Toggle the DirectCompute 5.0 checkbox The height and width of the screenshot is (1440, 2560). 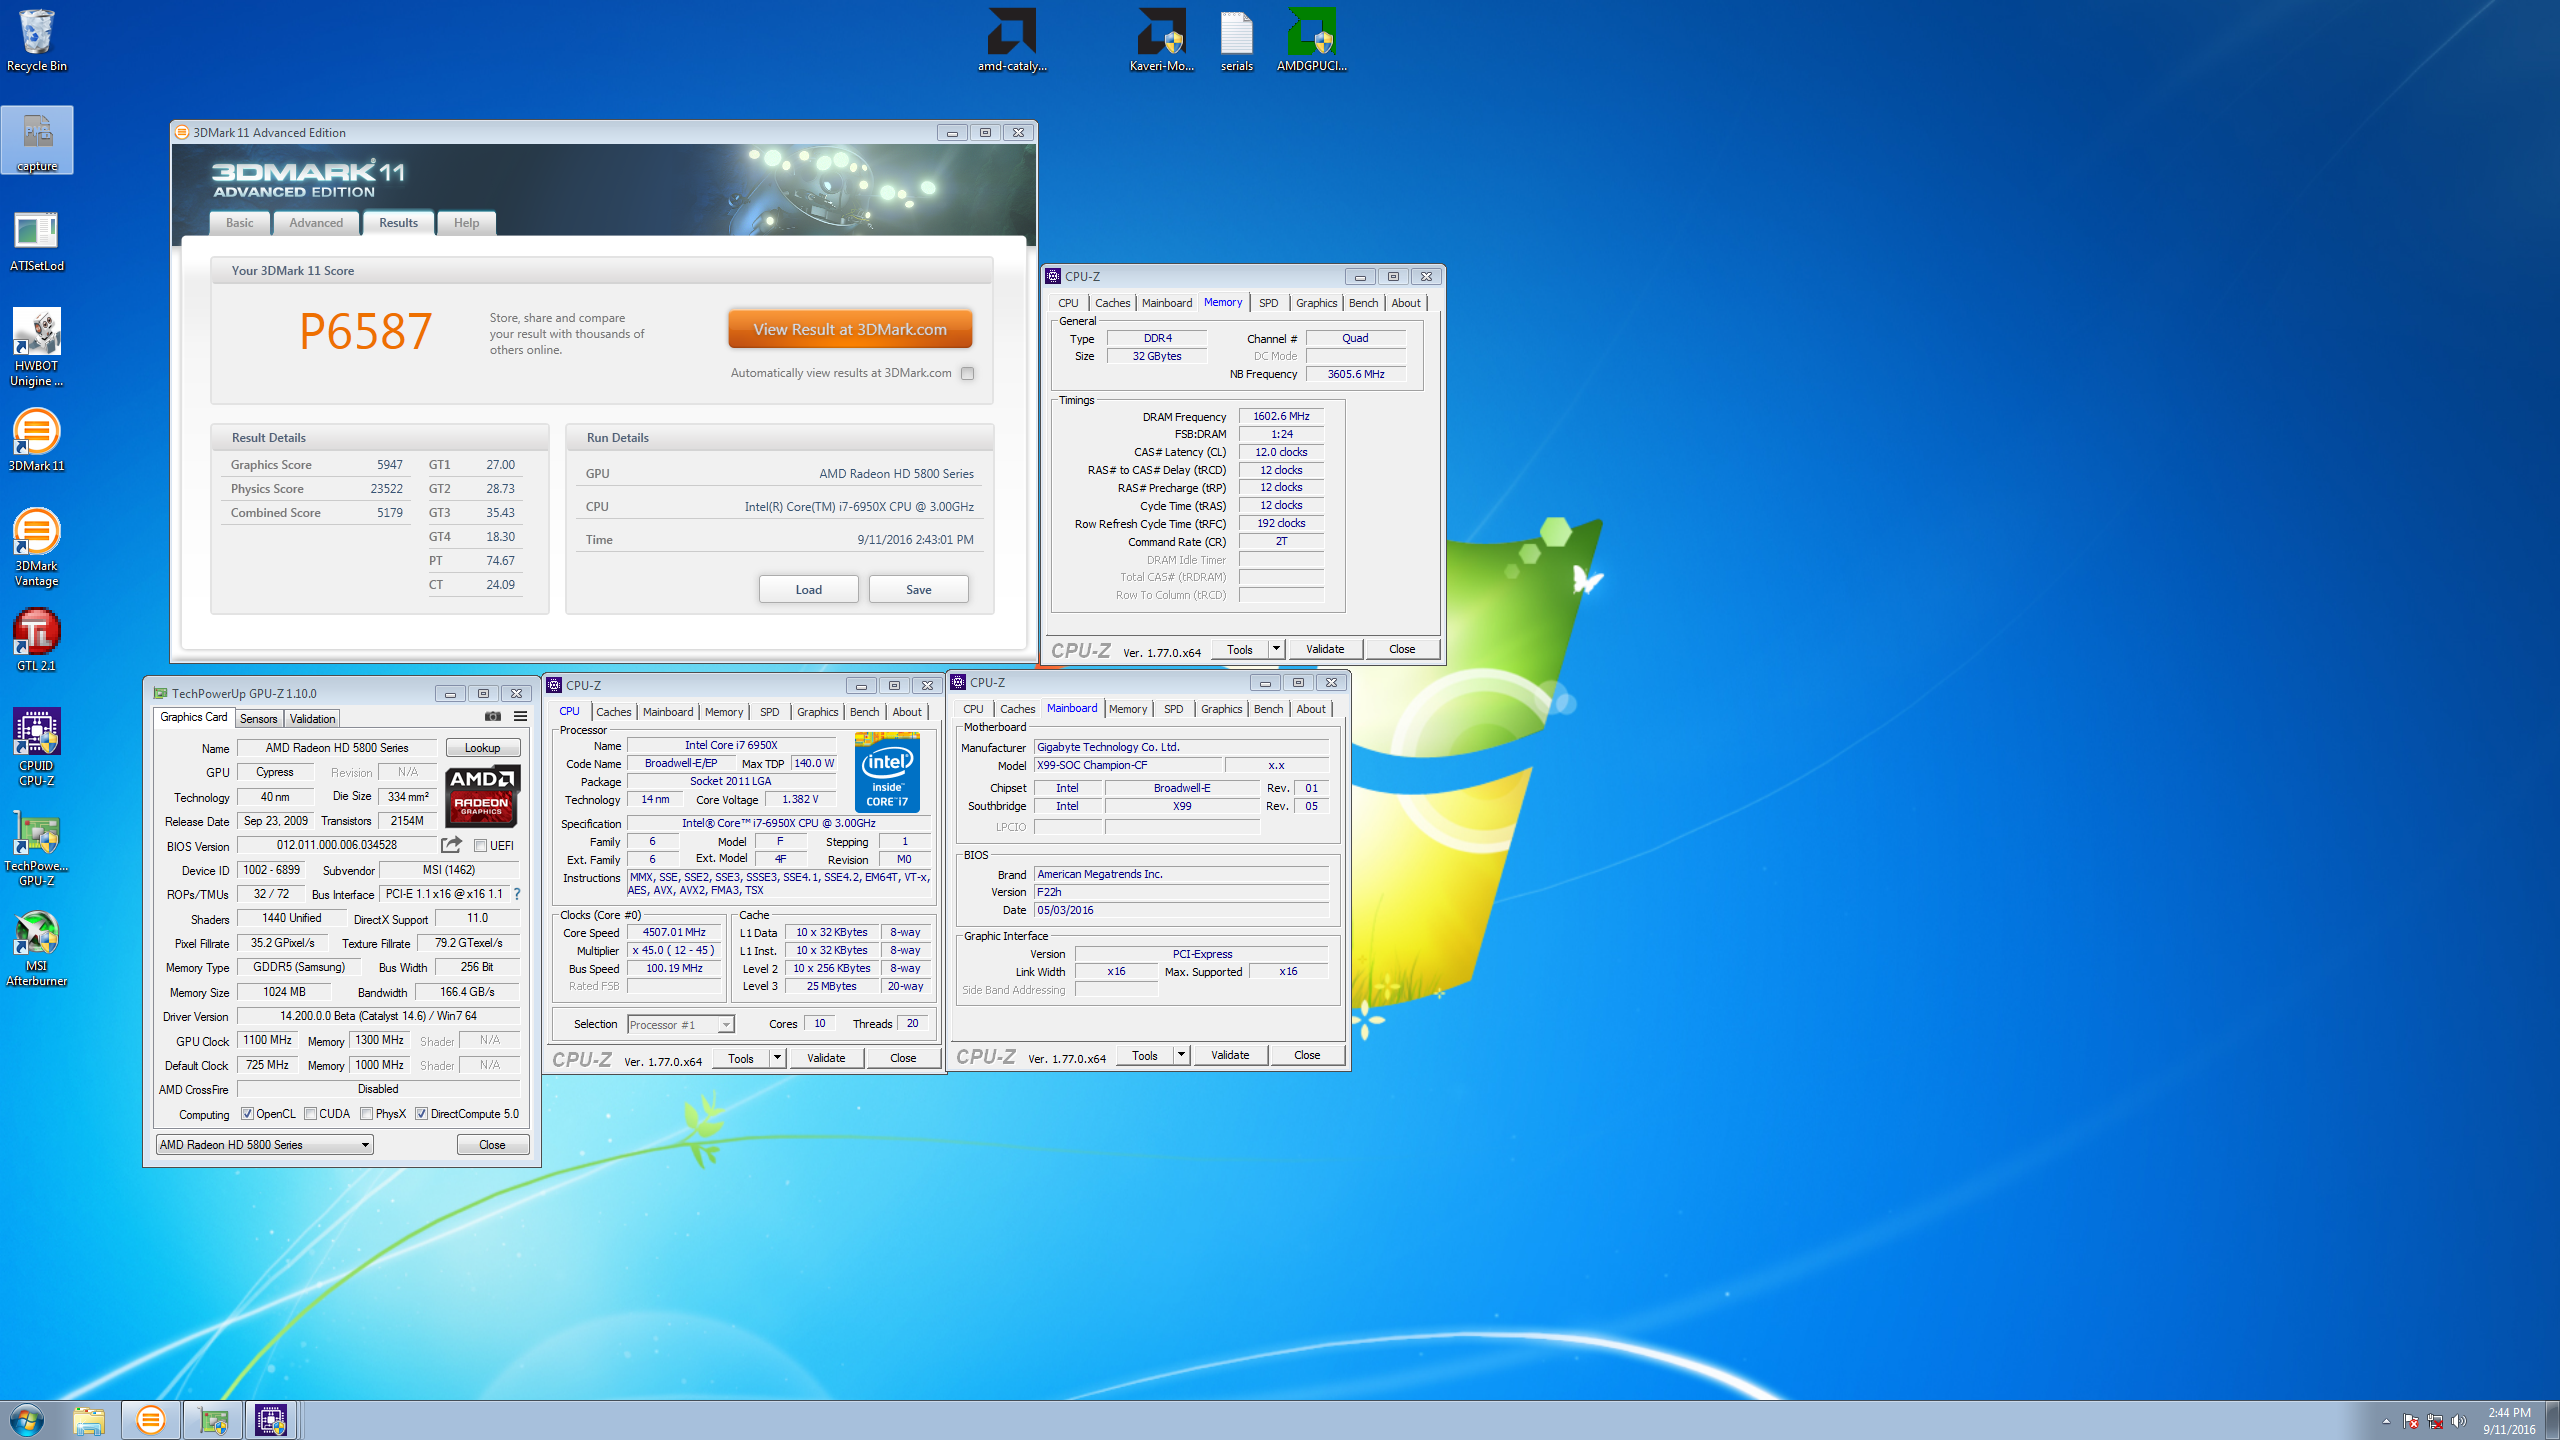(x=422, y=1114)
